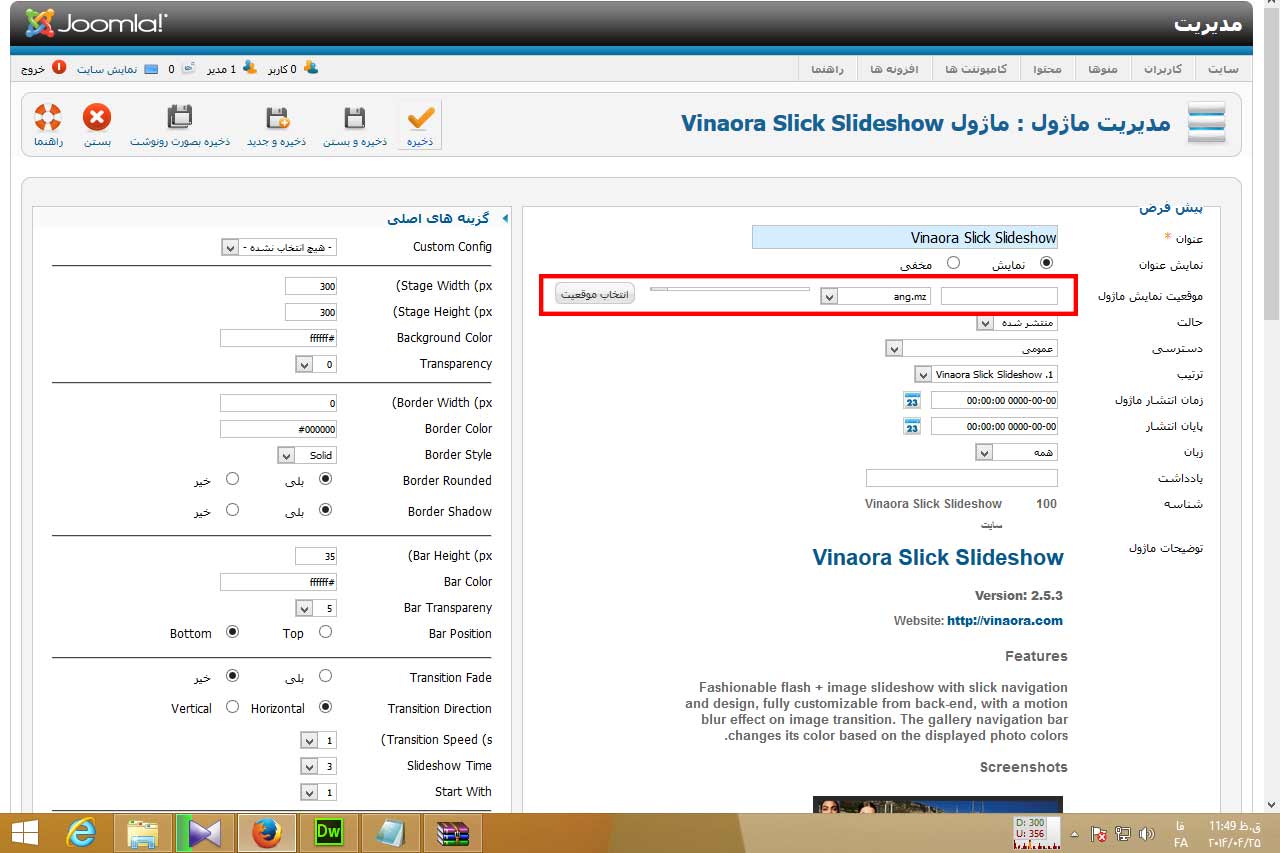Open the Transparency dropdown
This screenshot has width=1280, height=853.
316,364
